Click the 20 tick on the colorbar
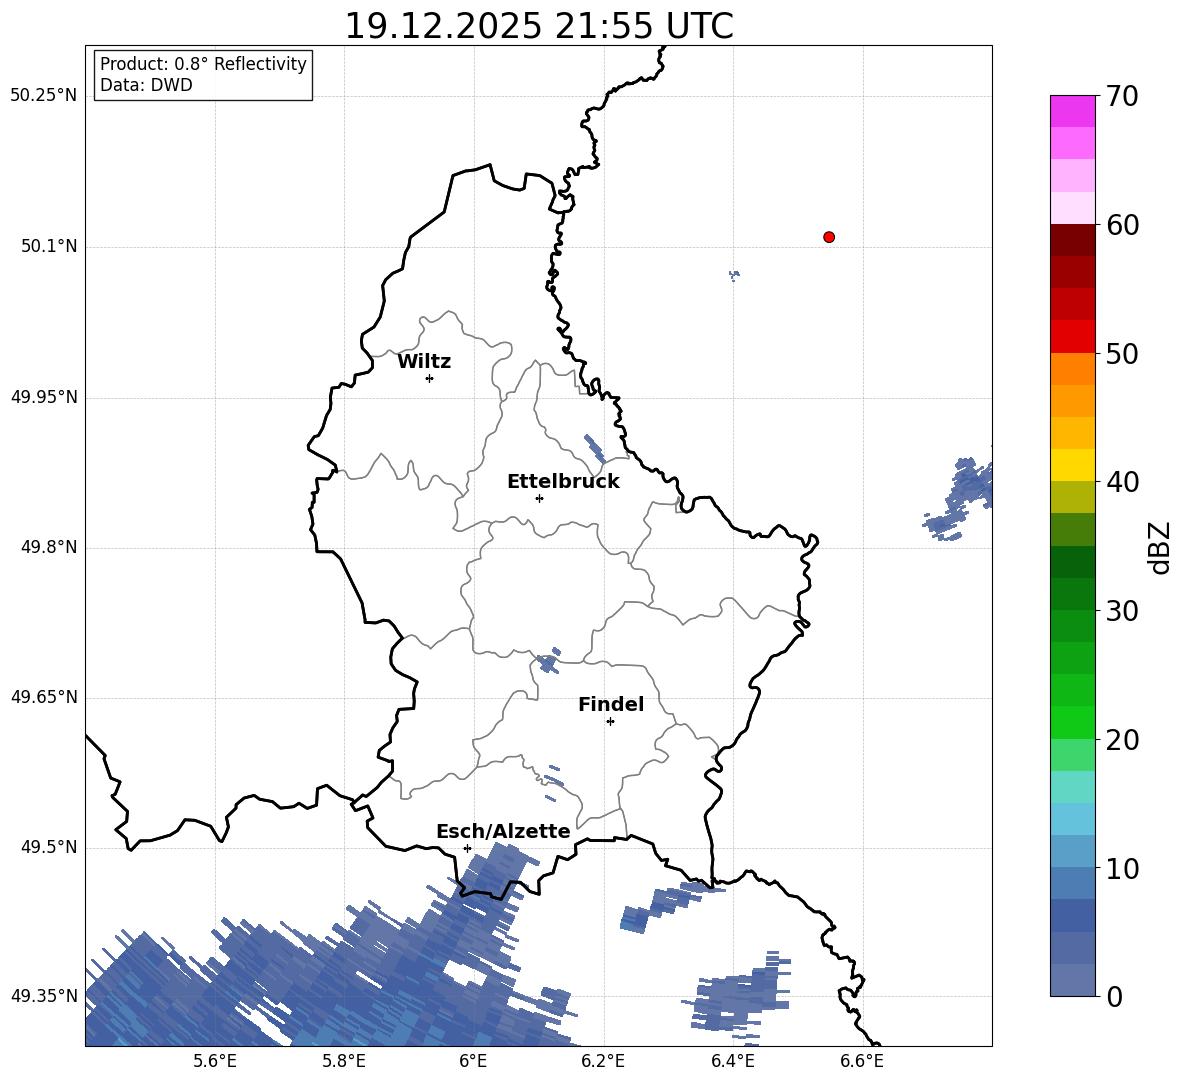Viewport: 1184px width, 1081px height. [1121, 740]
